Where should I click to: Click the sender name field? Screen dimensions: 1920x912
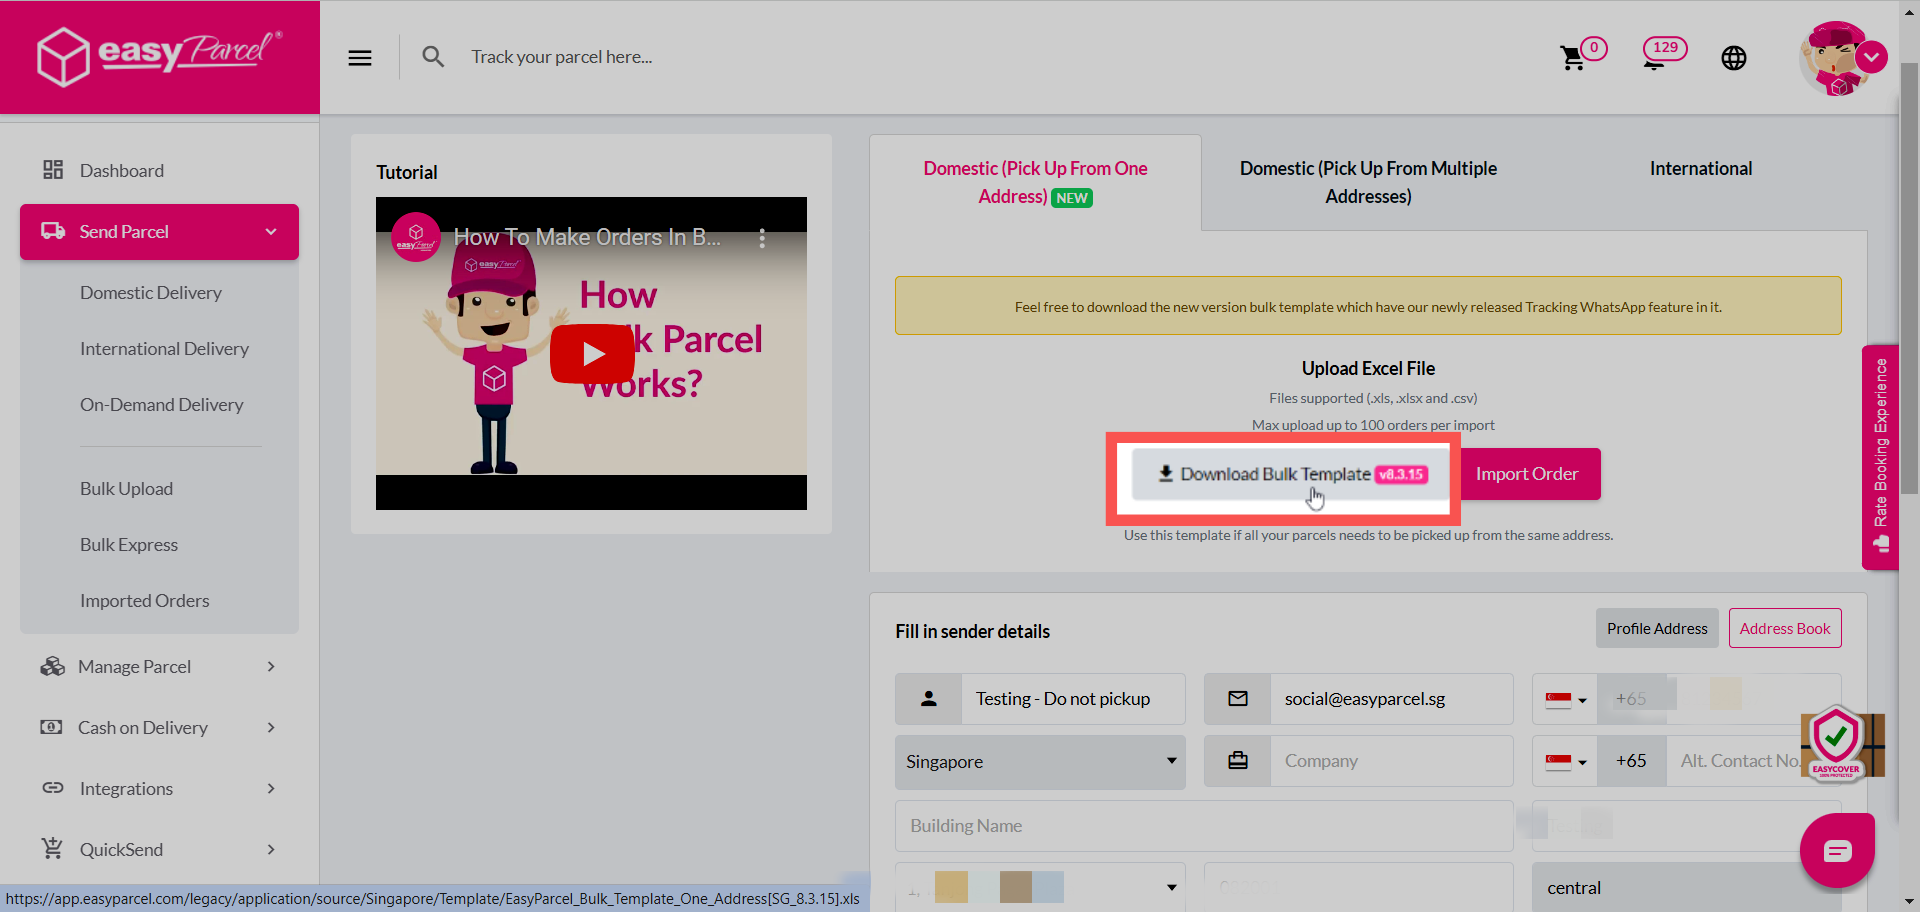[x=1073, y=699]
